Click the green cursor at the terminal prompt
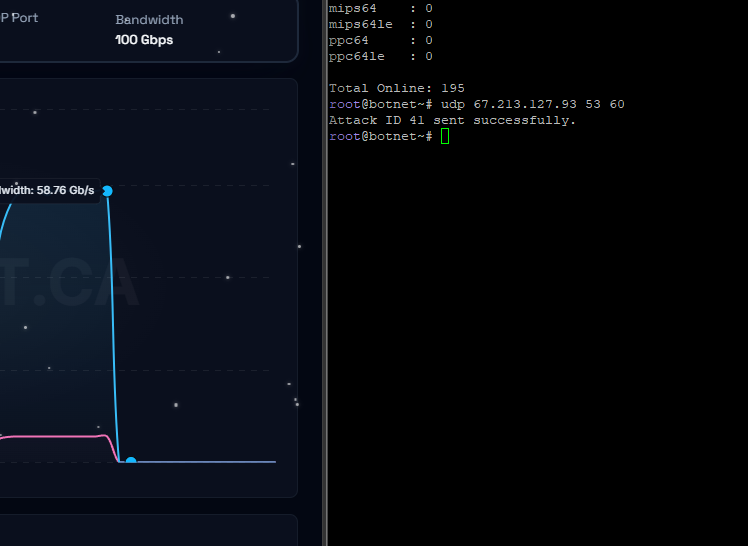 [445, 136]
